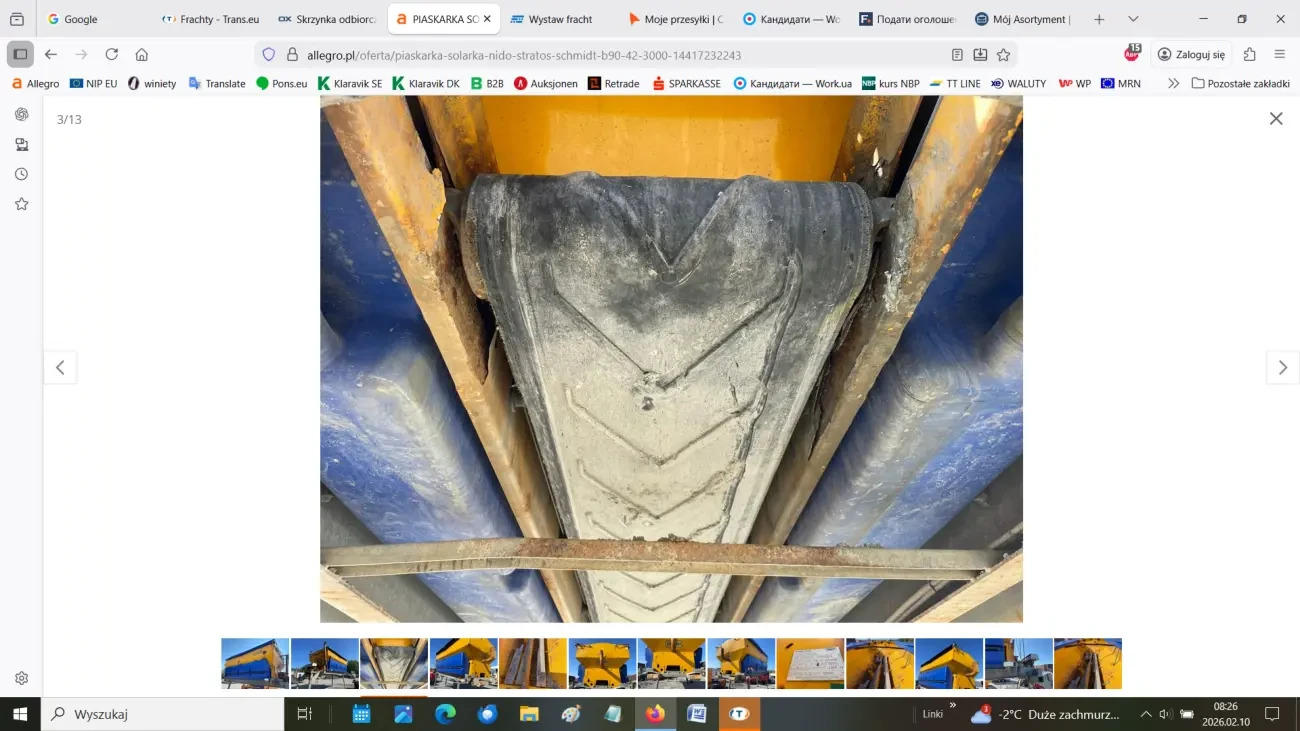This screenshot has width=1300, height=731.
Task: Open the tracking protection shield icon
Action: 268,55
